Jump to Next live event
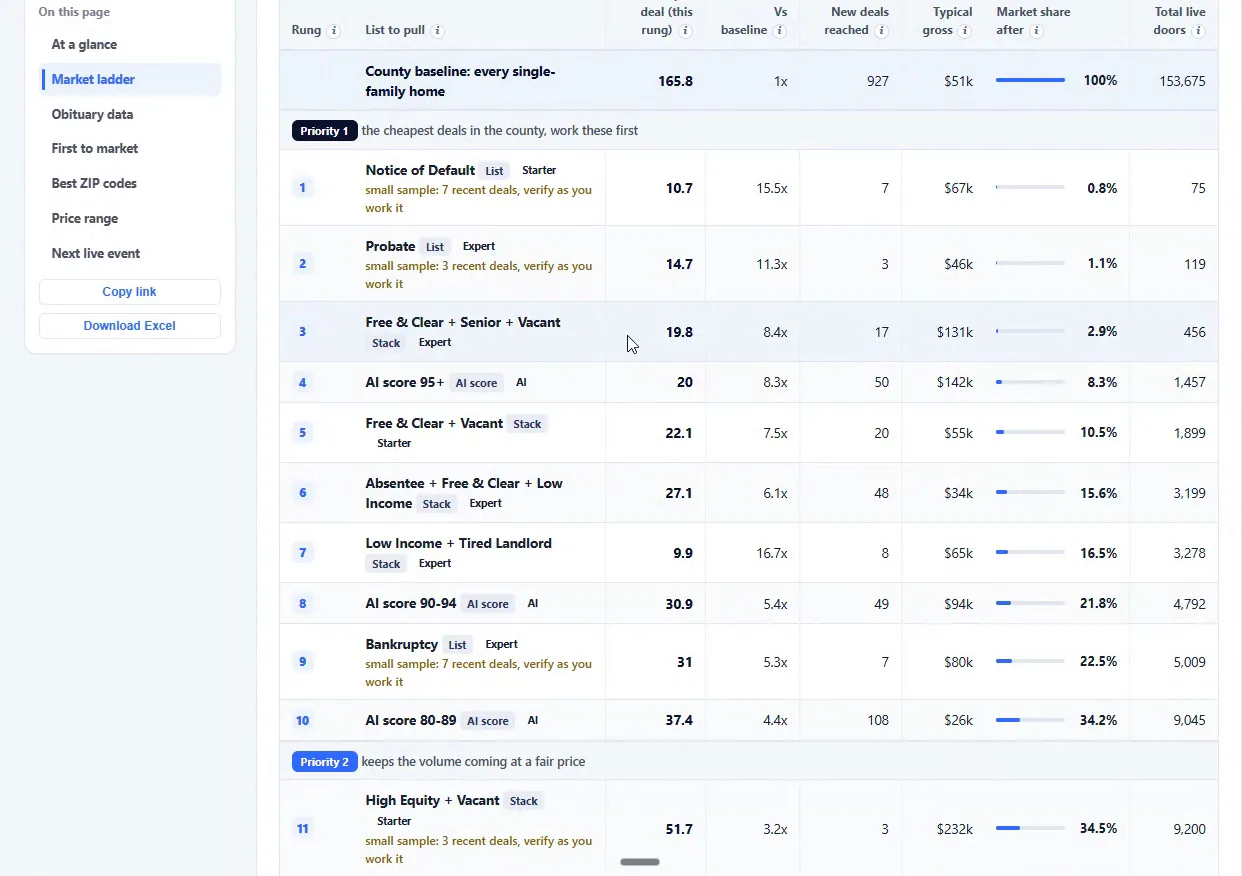The width and height of the screenshot is (1242, 876). coord(96,254)
